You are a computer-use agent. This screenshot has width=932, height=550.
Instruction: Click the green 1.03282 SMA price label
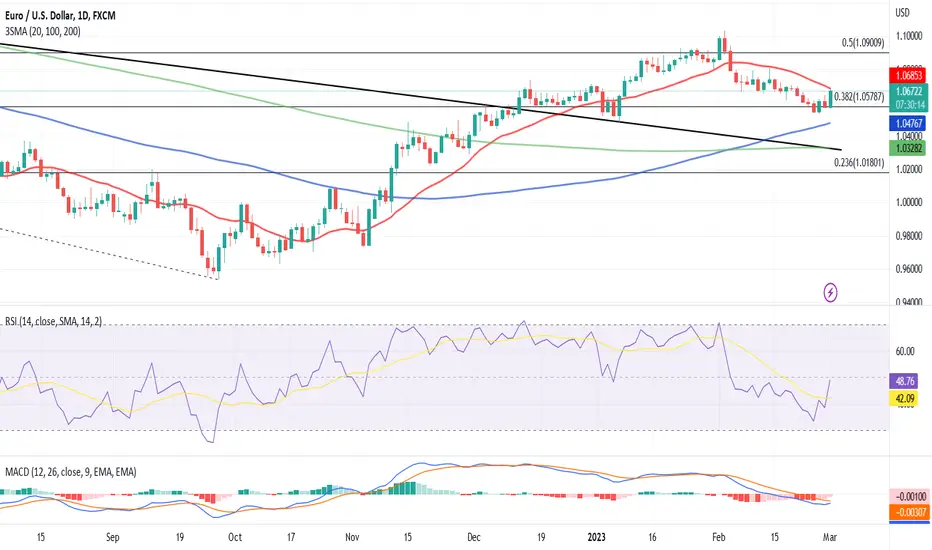[x=909, y=147]
